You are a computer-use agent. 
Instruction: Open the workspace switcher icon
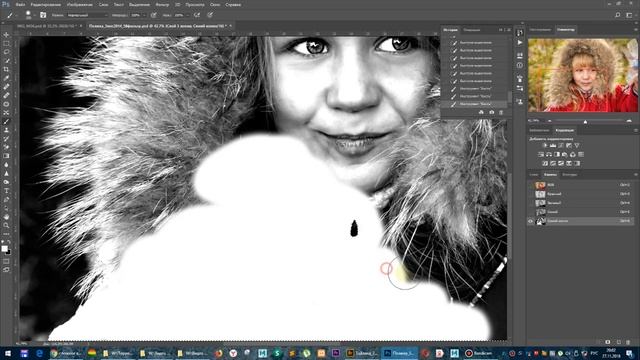coord(629,15)
